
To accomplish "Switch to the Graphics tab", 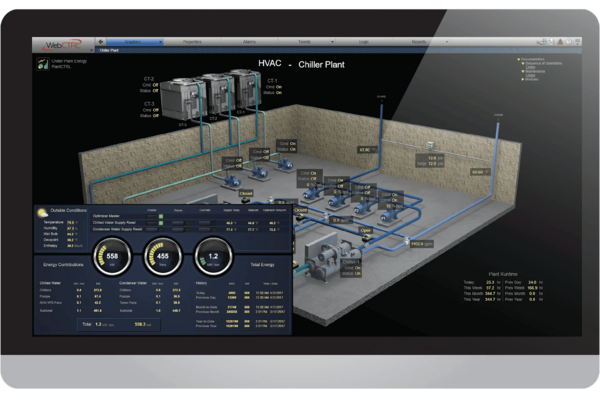I will (132, 42).
